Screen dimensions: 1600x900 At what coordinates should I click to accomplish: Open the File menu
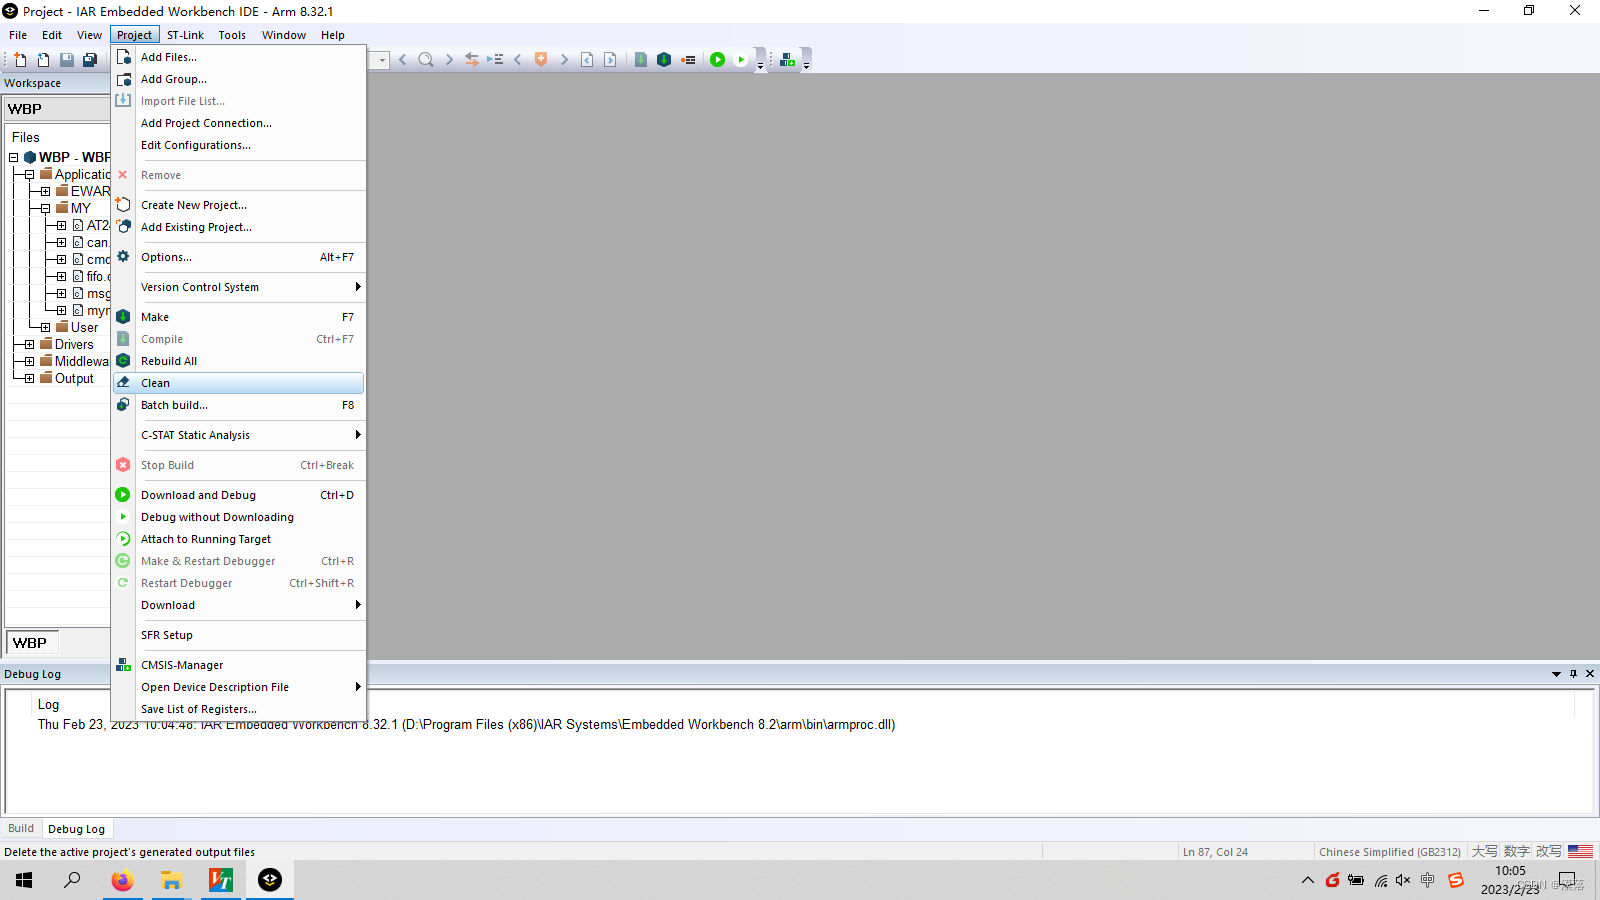pyautogui.click(x=18, y=35)
